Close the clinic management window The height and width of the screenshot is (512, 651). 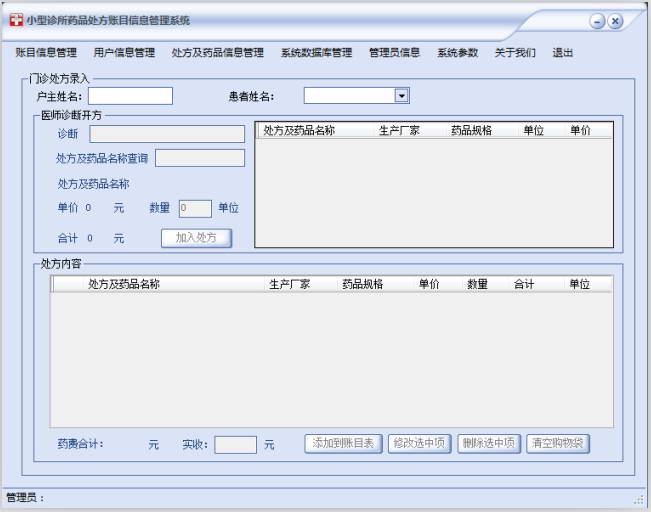615,21
